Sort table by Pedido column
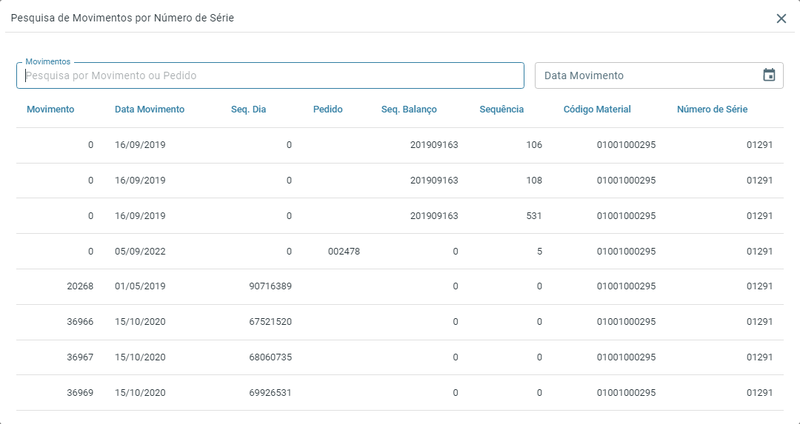This screenshot has height=424, width=800. tap(328, 109)
